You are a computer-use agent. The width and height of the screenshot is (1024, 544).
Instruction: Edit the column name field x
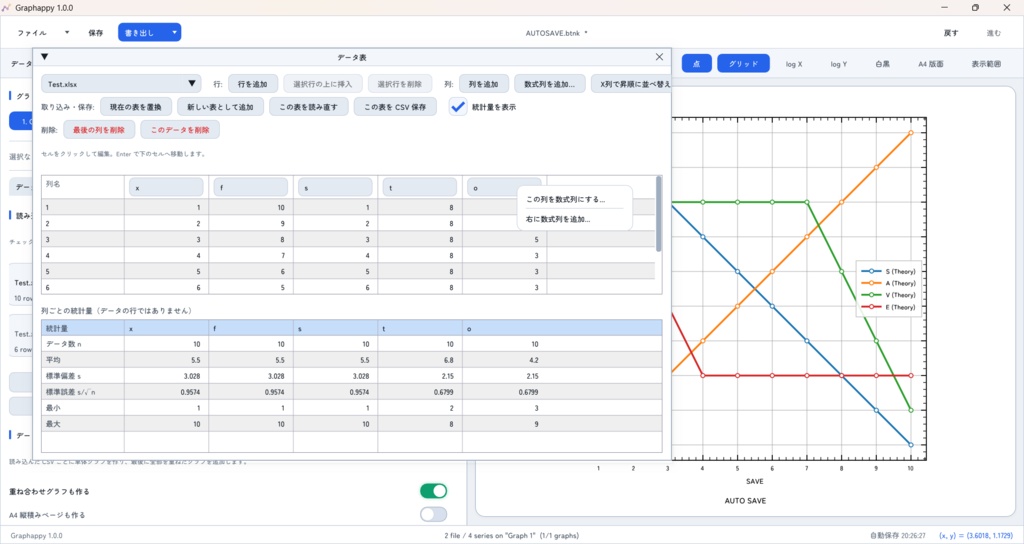tap(166, 187)
